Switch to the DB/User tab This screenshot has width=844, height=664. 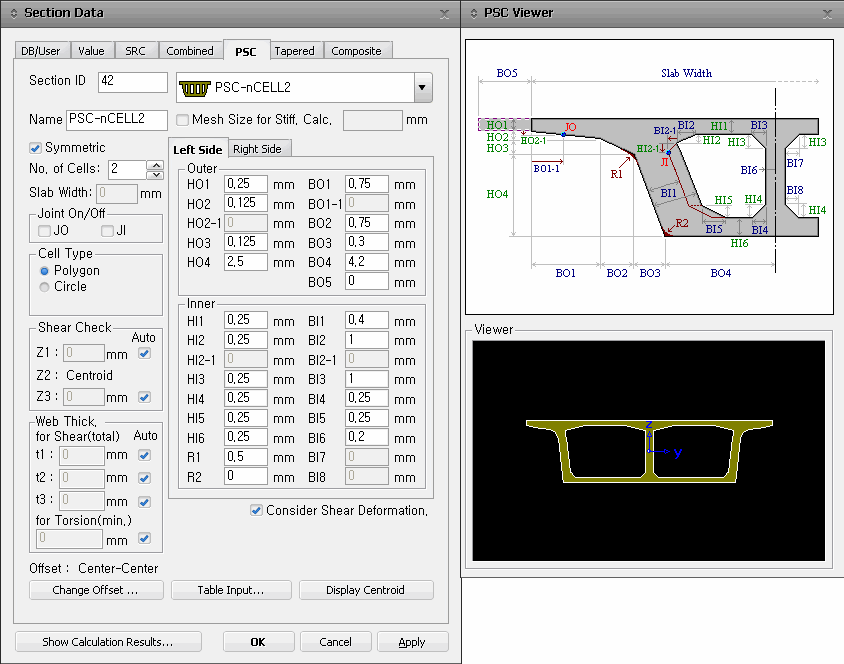click(41, 51)
